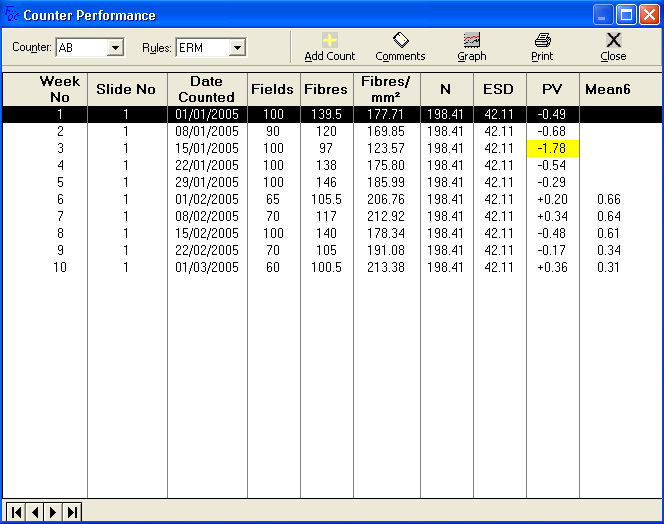Jump to the last record
Image resolution: width=664 pixels, height=524 pixels.
pos(72,512)
